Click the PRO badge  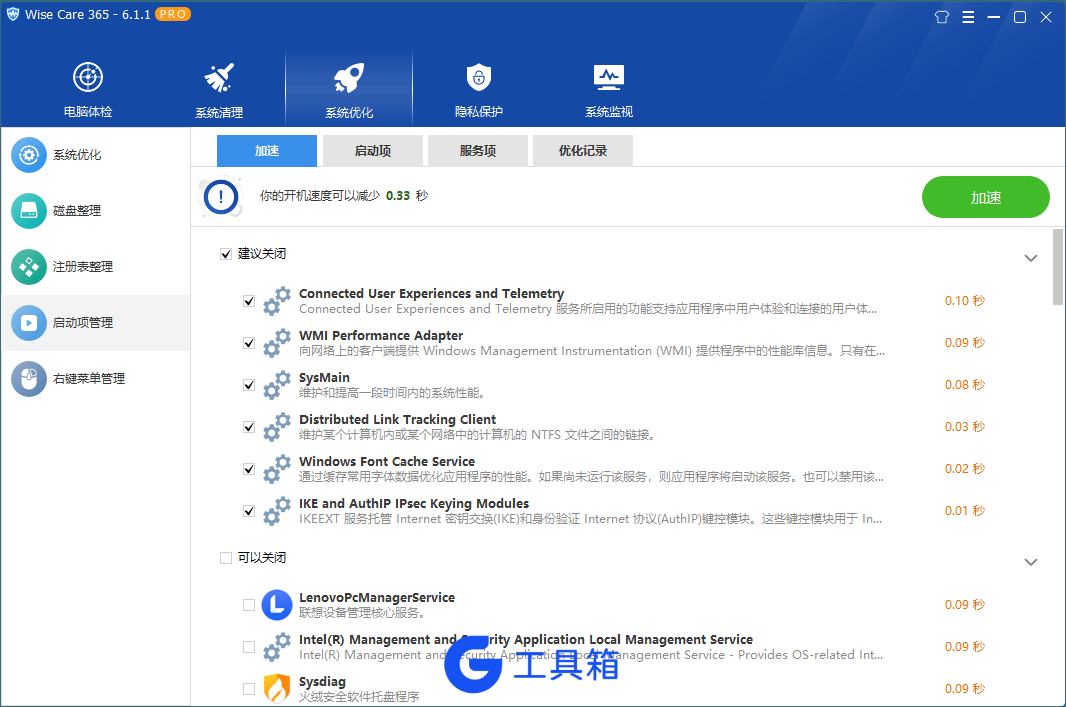173,14
